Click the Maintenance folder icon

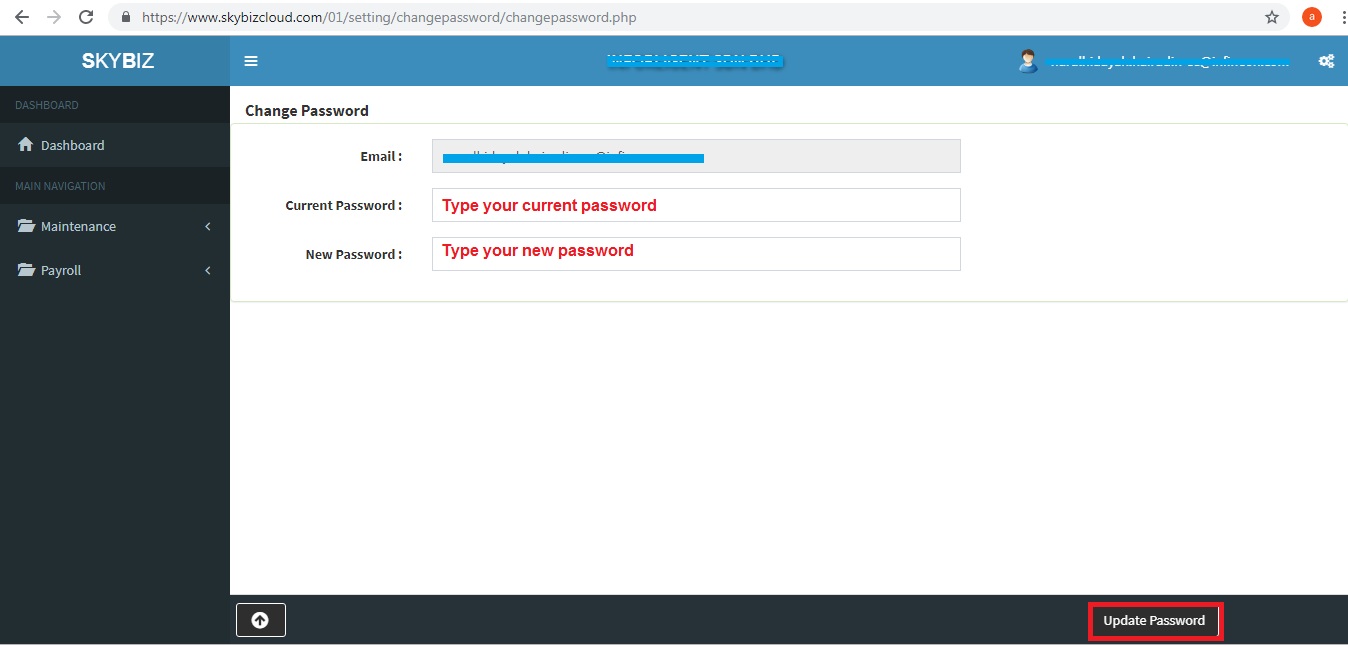(x=26, y=226)
